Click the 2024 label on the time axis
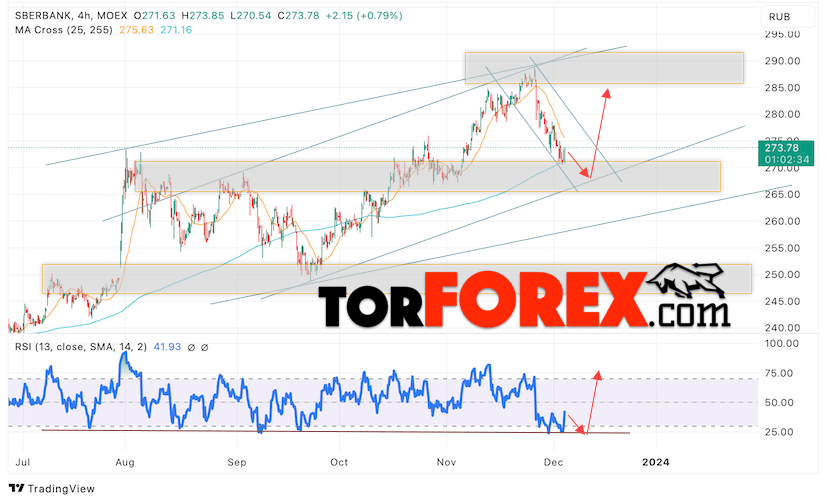The image size is (827, 503). point(656,462)
